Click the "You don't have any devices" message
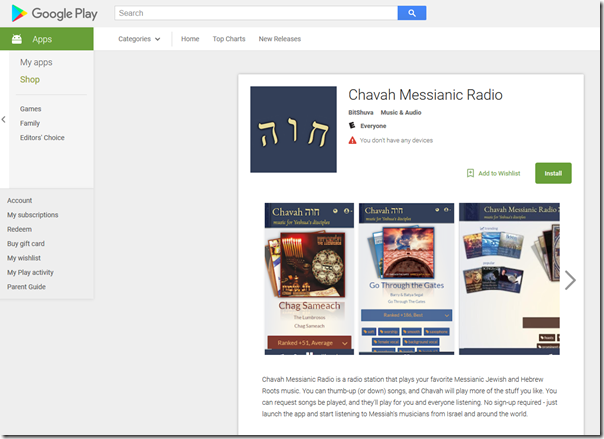Viewport: 604px width, 439px height. (x=396, y=140)
